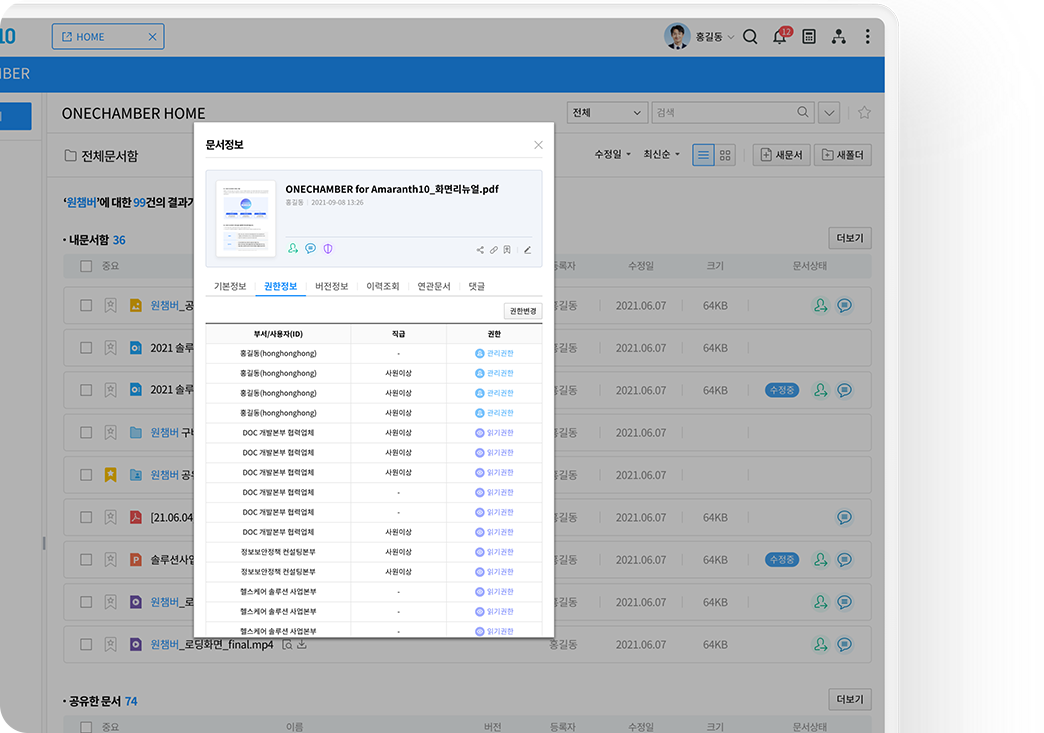Click the purple shield security icon
Screen dimensions: 1044x733
tap(328, 249)
